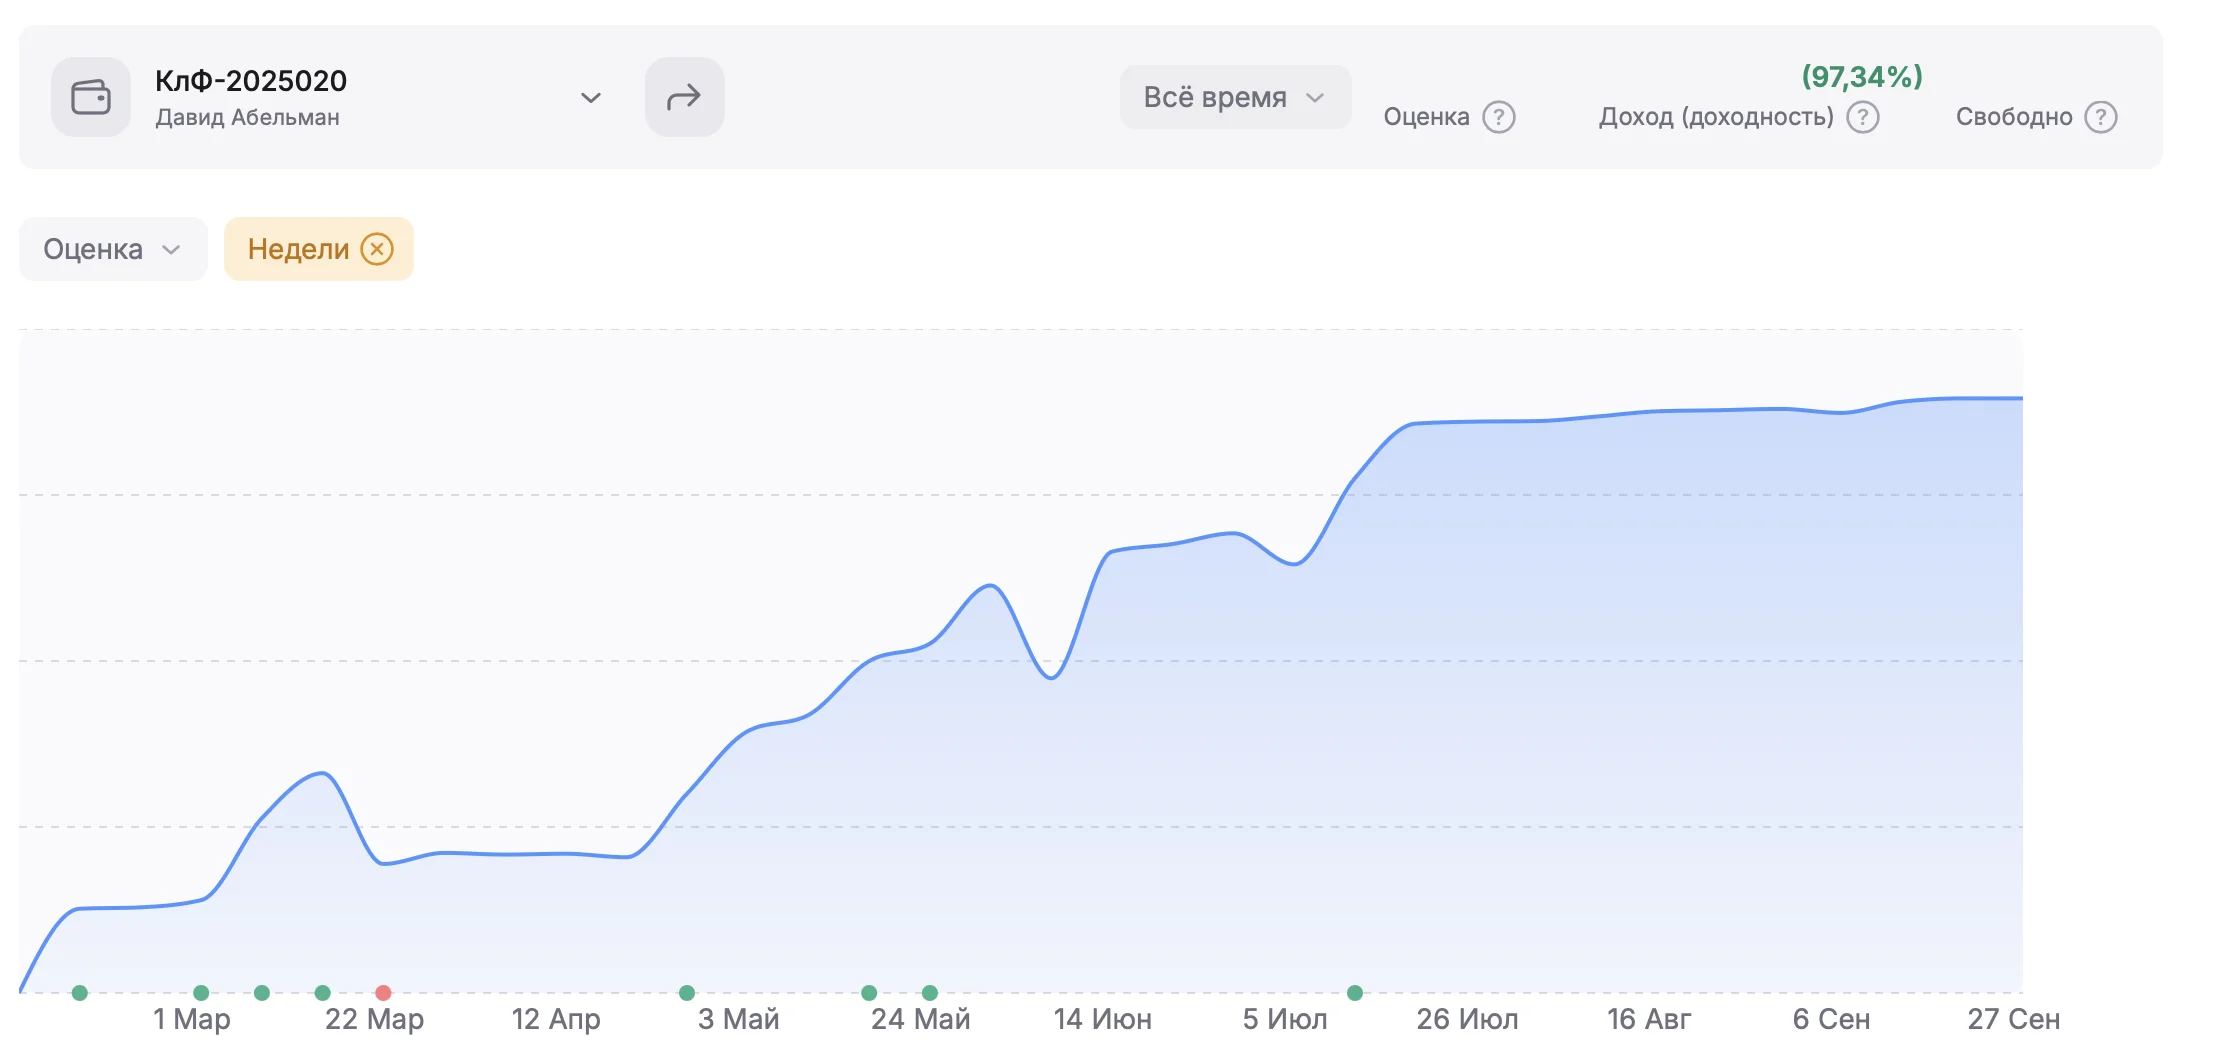The height and width of the screenshot is (1048, 2225).
Task: Click the КлФ-2025020 portfolio title
Action: (x=251, y=80)
